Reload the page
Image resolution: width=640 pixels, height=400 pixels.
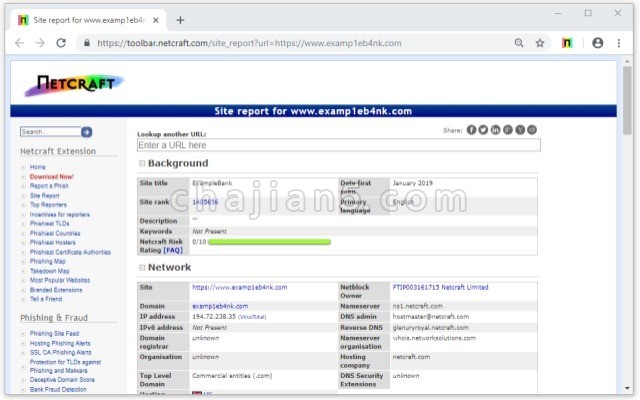(x=61, y=43)
